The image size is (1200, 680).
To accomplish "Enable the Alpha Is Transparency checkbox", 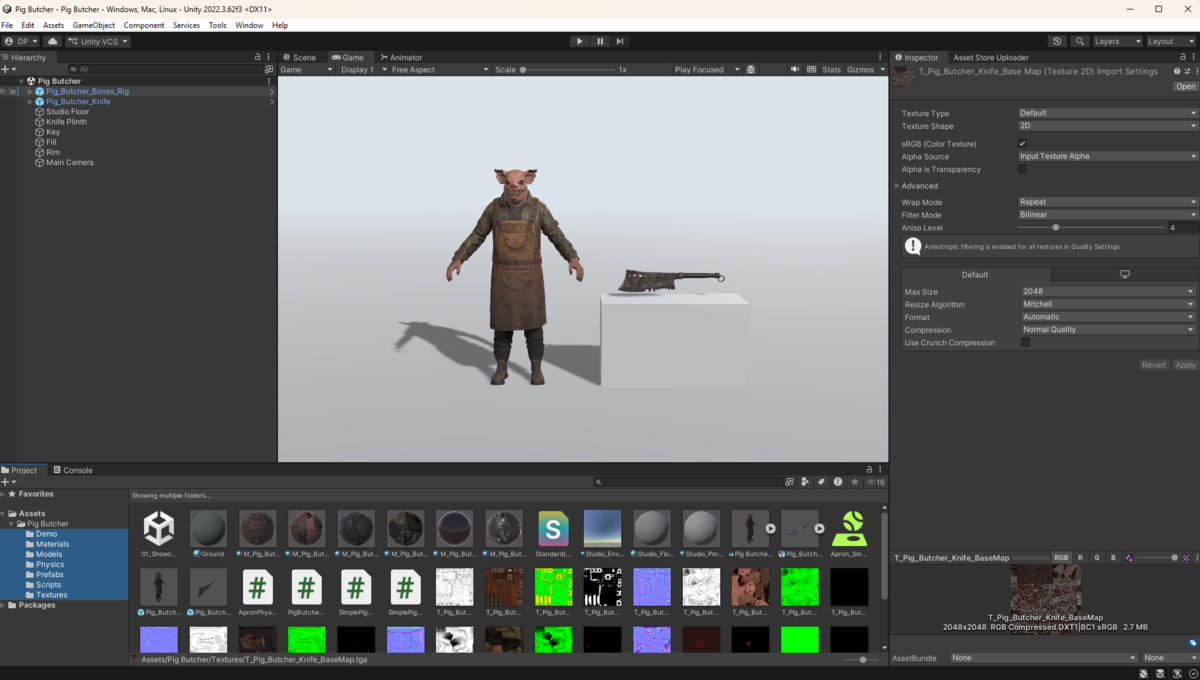I will click(x=1022, y=169).
